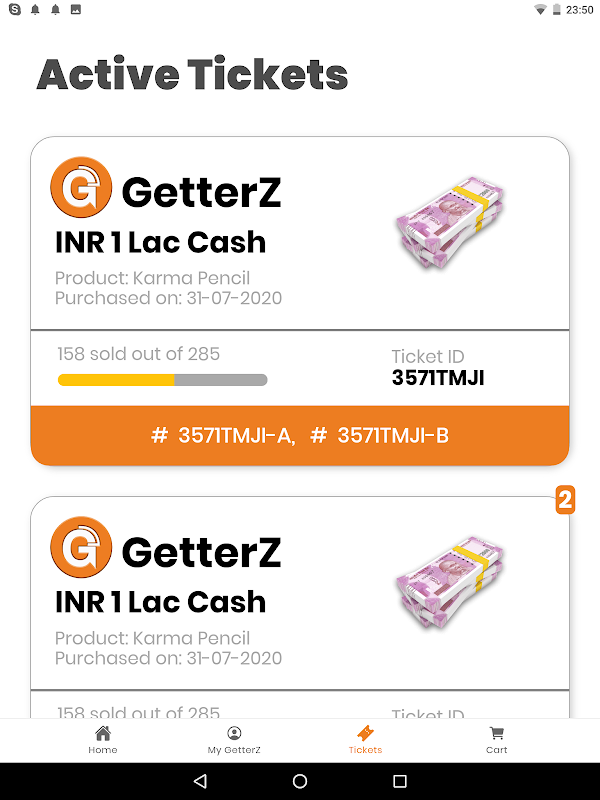600x800 pixels.
Task: Select the Tickets tab icon
Action: tap(365, 734)
